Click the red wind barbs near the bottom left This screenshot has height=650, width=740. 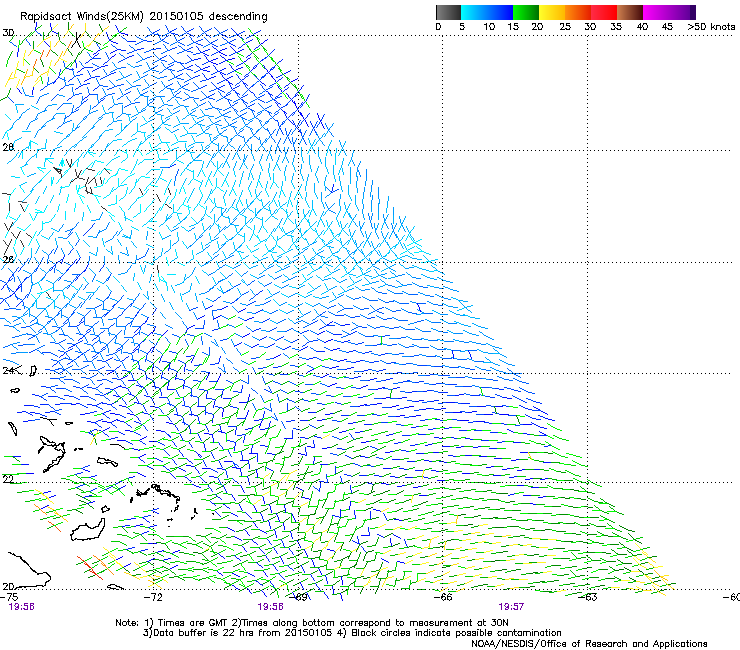click(90, 568)
